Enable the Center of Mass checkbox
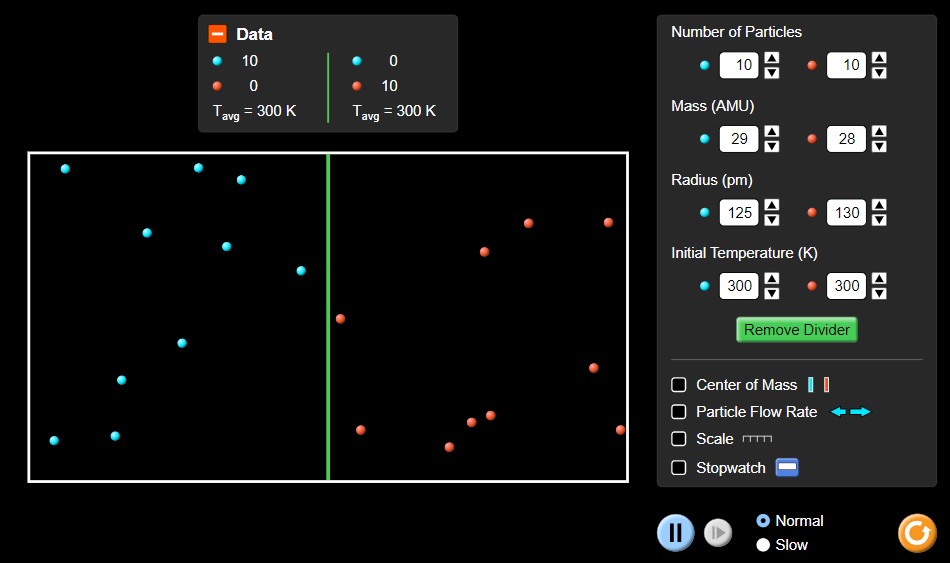The width and height of the screenshot is (950, 563). pos(679,385)
